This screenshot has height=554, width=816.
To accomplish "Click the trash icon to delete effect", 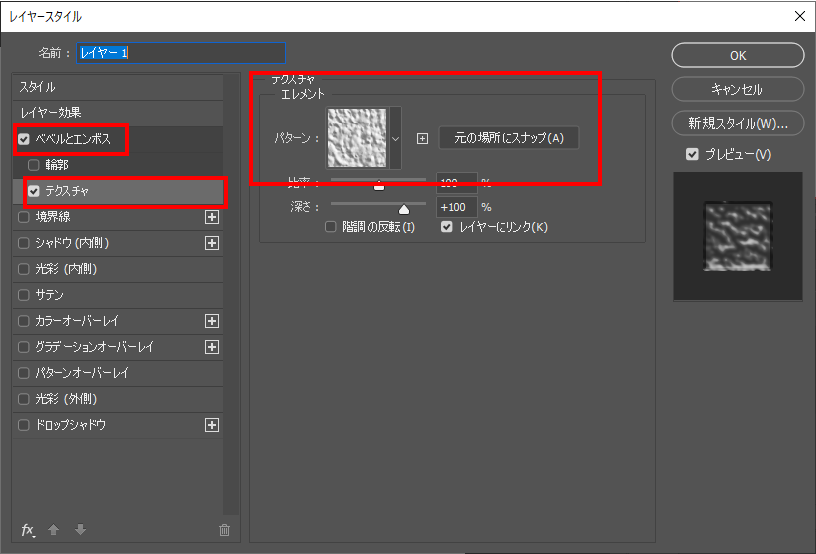I will [224, 530].
